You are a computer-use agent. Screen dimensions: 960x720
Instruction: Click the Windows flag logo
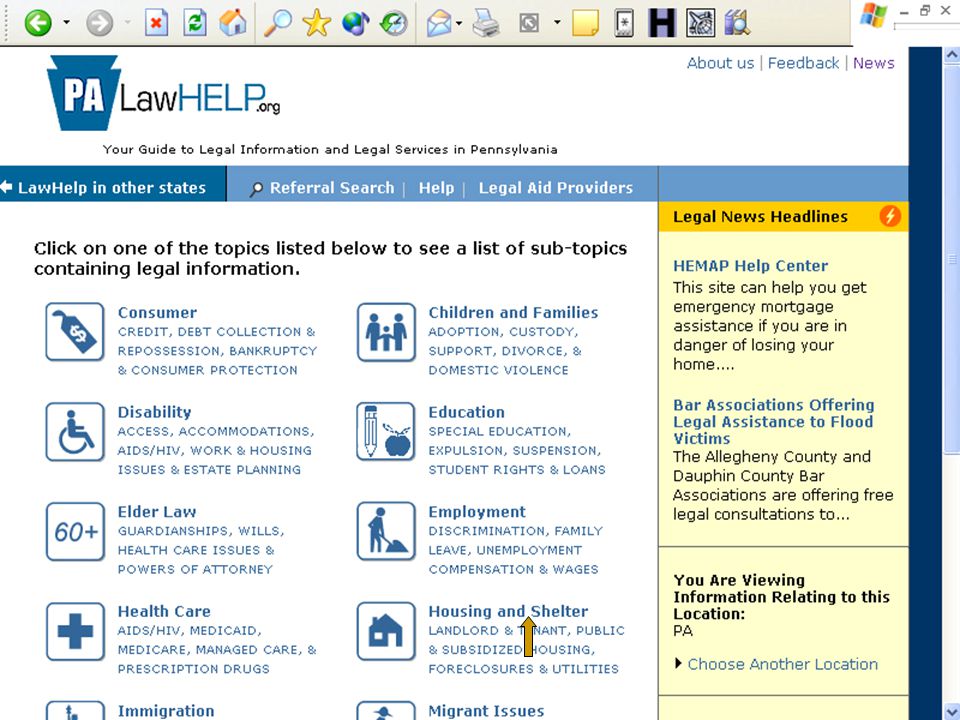(x=872, y=16)
